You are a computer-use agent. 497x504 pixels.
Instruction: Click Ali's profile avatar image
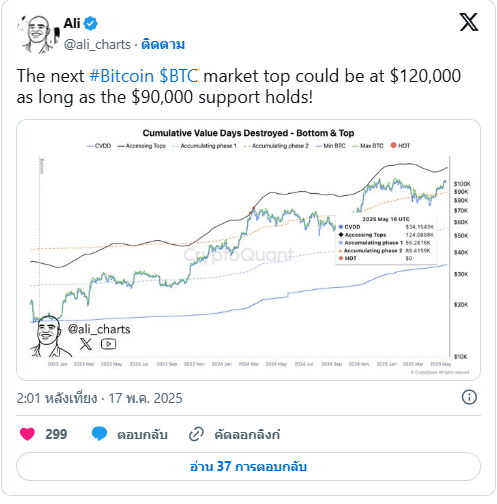tap(38, 34)
